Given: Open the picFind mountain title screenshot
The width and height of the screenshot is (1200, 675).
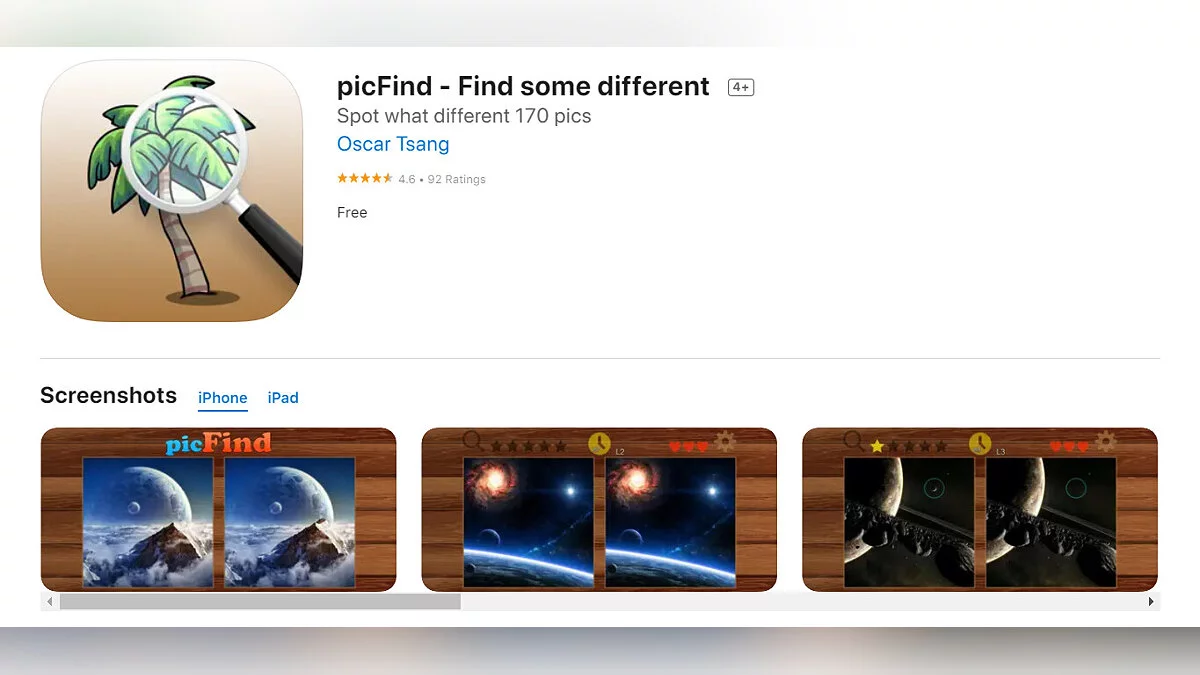Looking at the screenshot, I should (219, 509).
